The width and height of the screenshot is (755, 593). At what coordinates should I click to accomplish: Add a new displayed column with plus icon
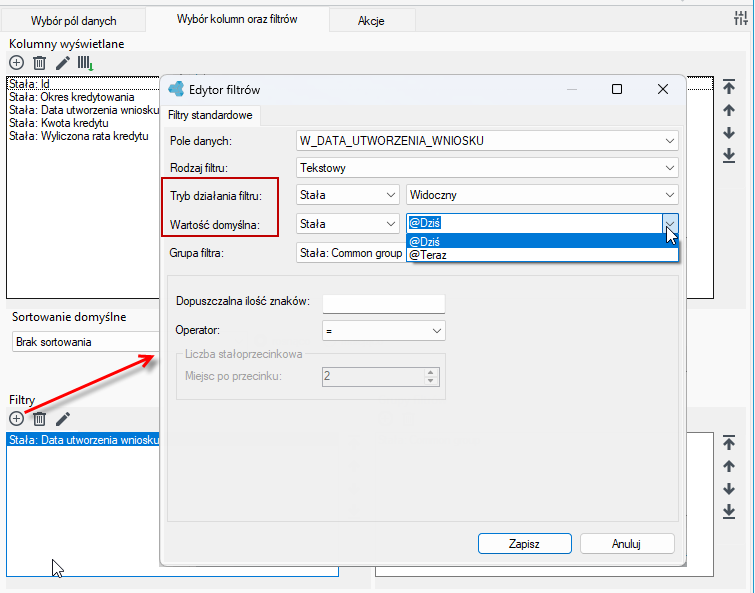tap(16, 63)
